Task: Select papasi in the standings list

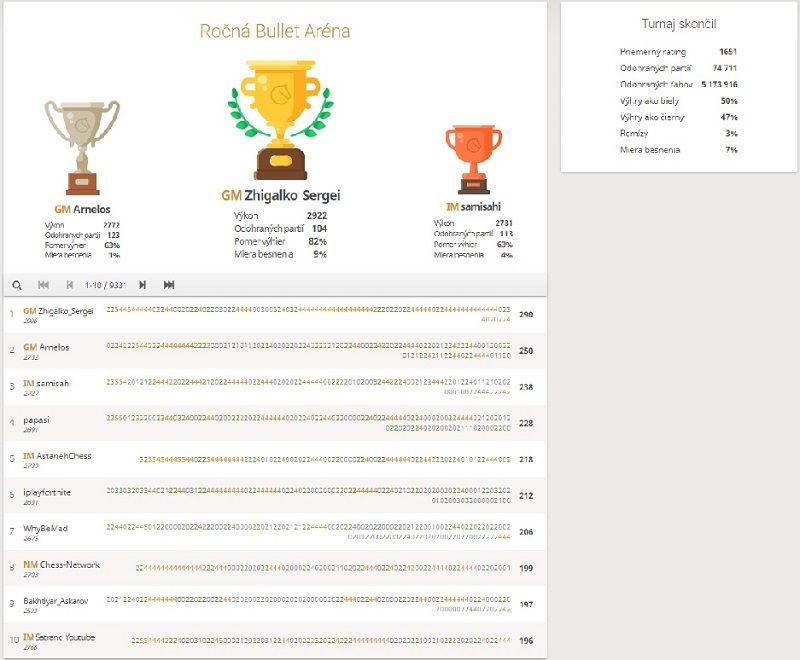Action: pyautogui.click(x=38, y=420)
